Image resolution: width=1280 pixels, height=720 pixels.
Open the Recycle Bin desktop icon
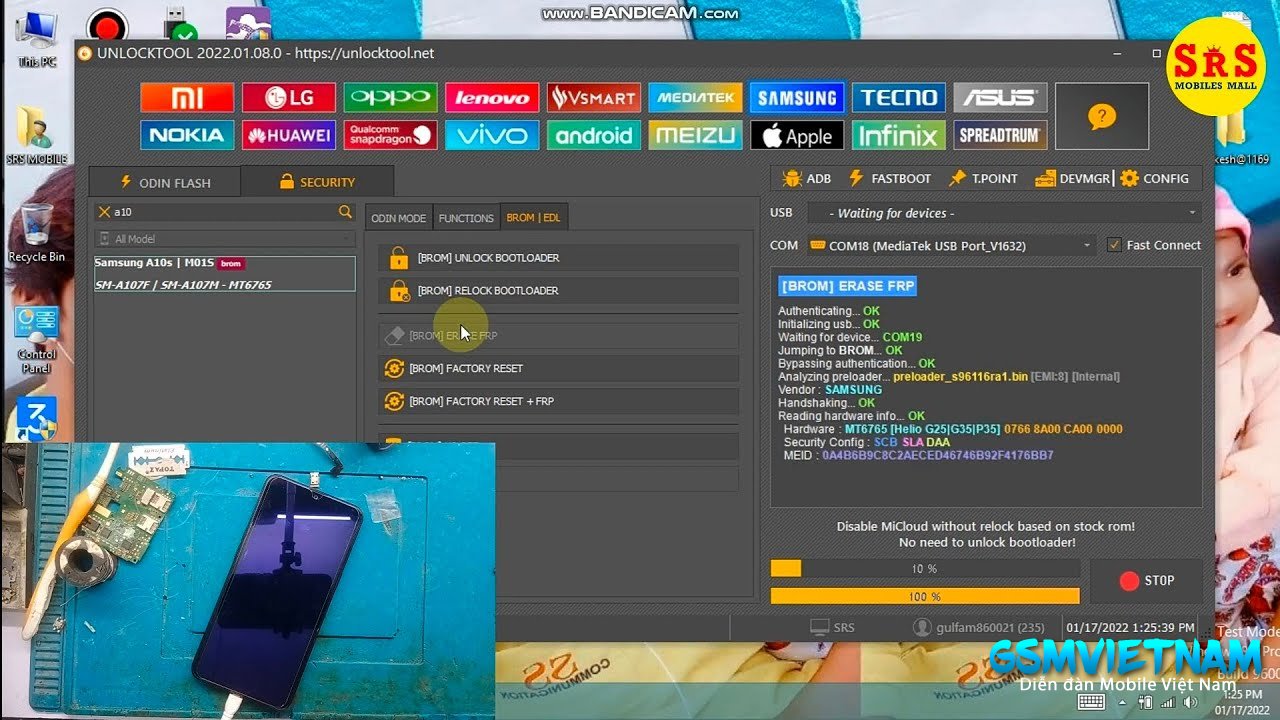36,233
